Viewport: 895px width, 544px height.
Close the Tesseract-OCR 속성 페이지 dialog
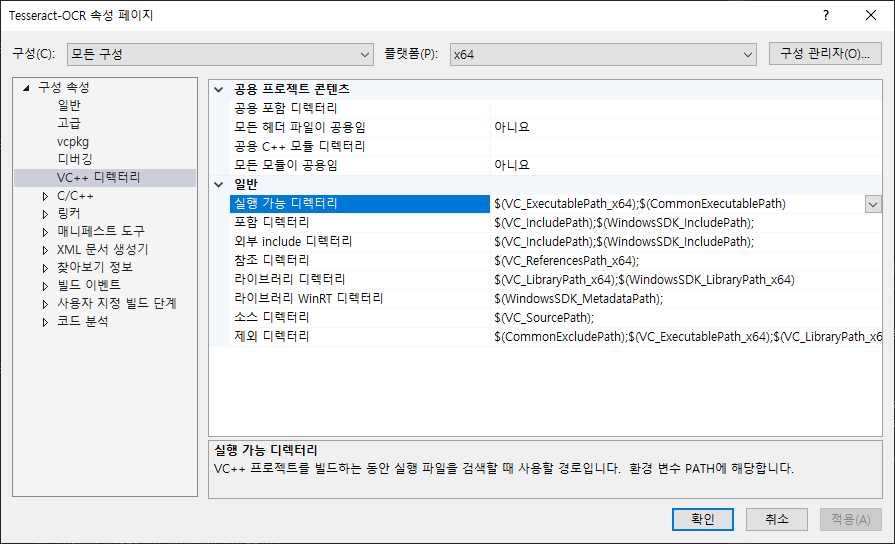(x=871, y=15)
